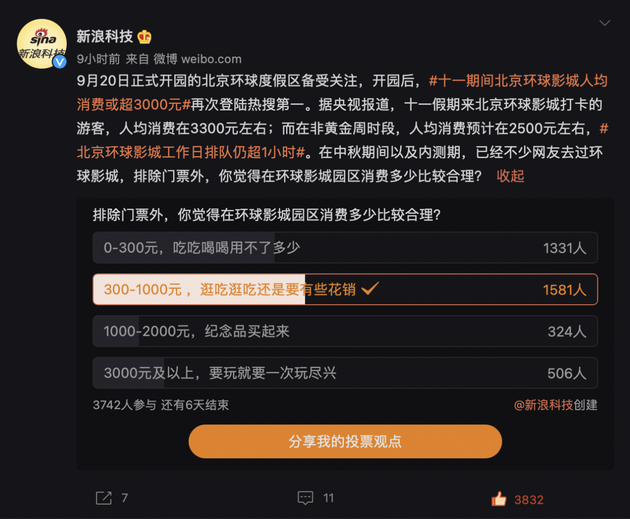Click the poll question title text
The image size is (630, 519).
coord(266,213)
